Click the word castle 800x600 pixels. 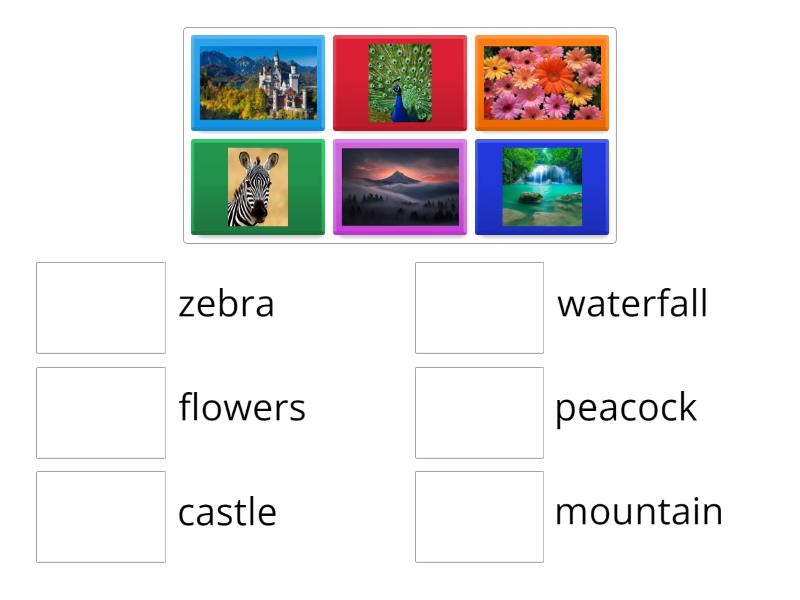pyautogui.click(x=227, y=511)
